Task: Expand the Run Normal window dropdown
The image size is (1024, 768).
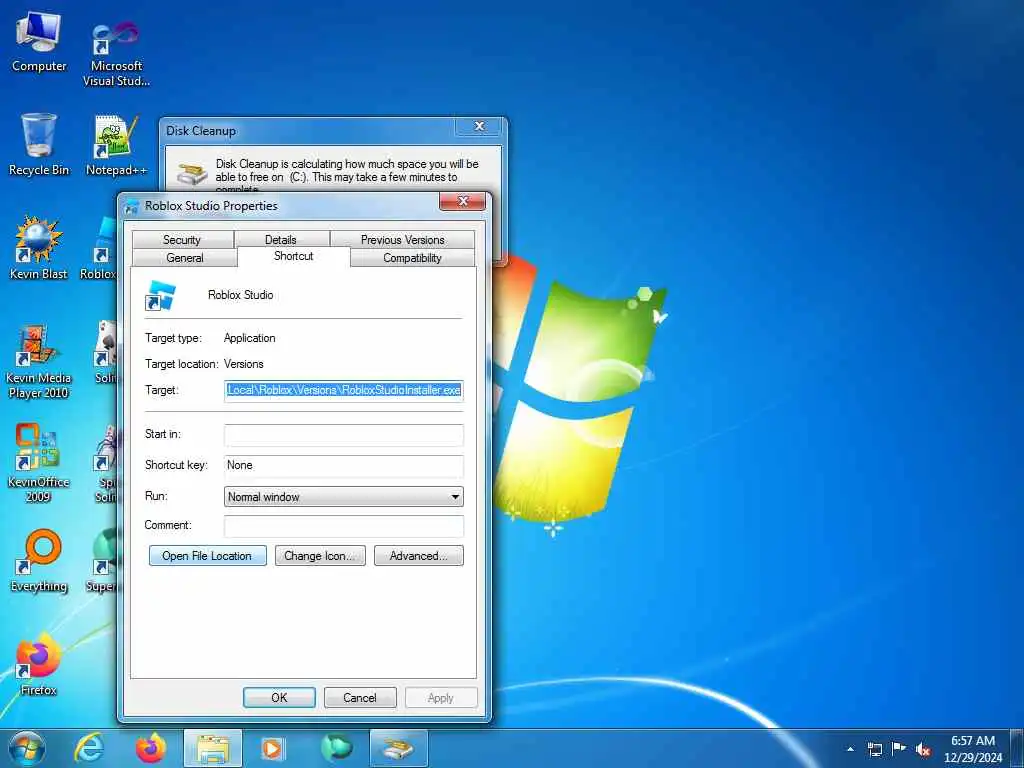Action: point(344,496)
